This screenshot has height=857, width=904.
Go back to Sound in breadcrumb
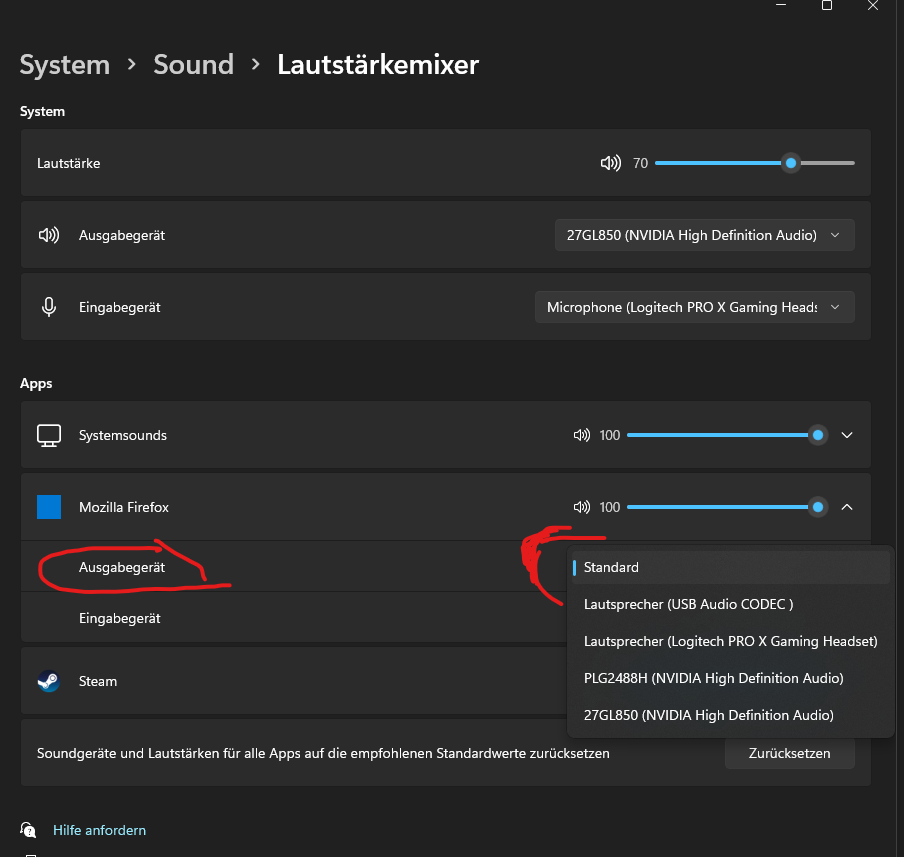(193, 65)
